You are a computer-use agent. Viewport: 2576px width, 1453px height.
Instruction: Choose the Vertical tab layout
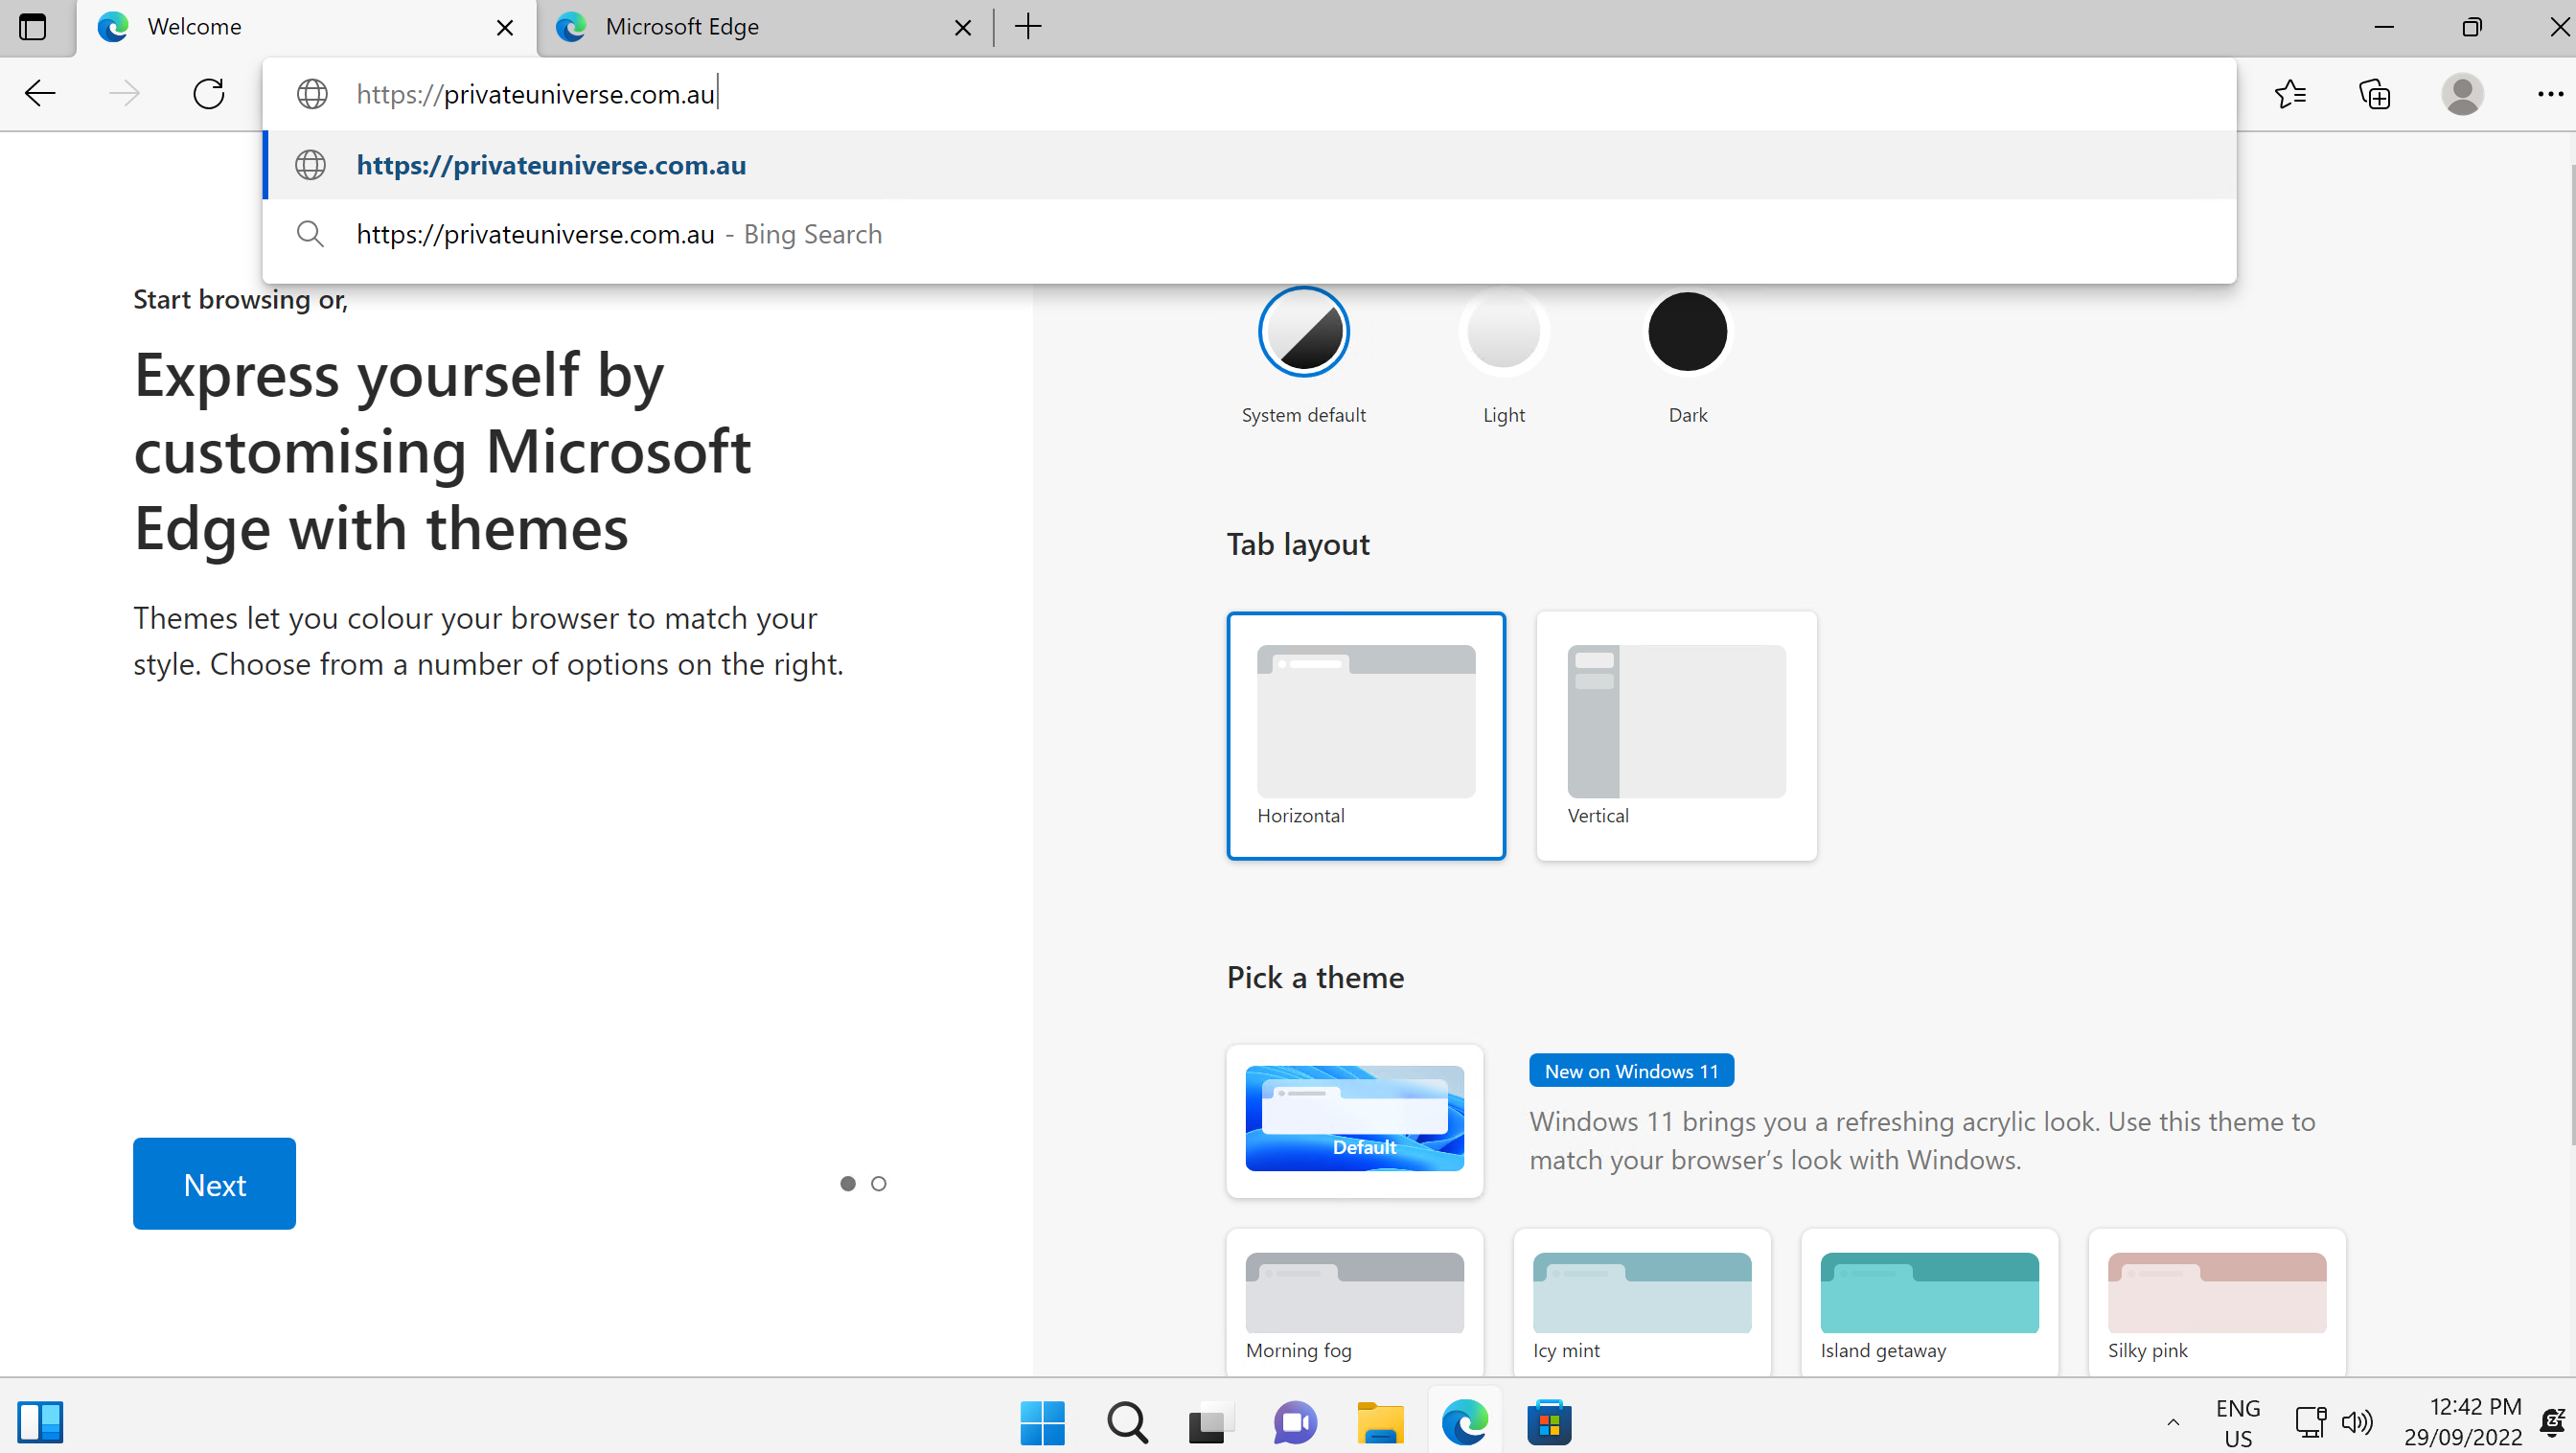pyautogui.click(x=1676, y=735)
